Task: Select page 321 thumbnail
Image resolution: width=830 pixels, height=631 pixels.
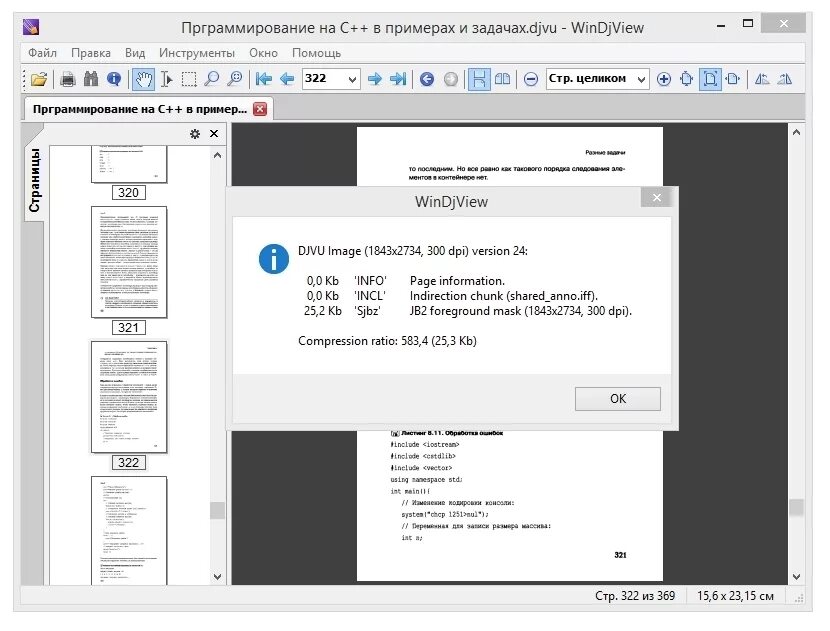Action: [129, 262]
